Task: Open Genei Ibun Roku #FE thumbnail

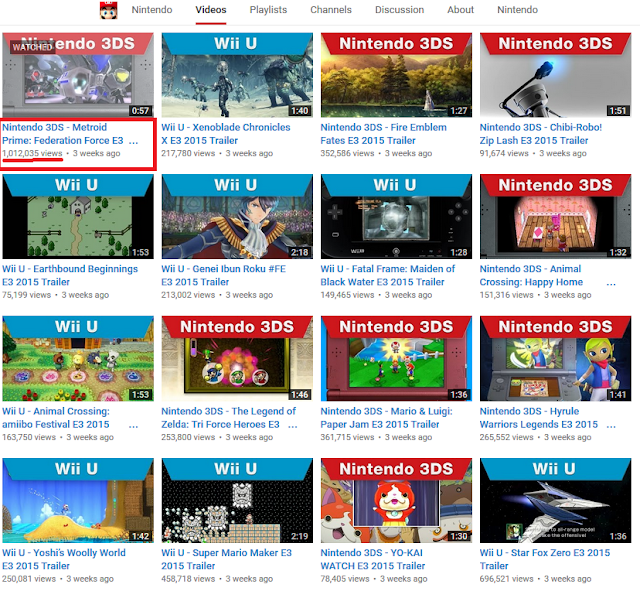Action: tap(237, 217)
